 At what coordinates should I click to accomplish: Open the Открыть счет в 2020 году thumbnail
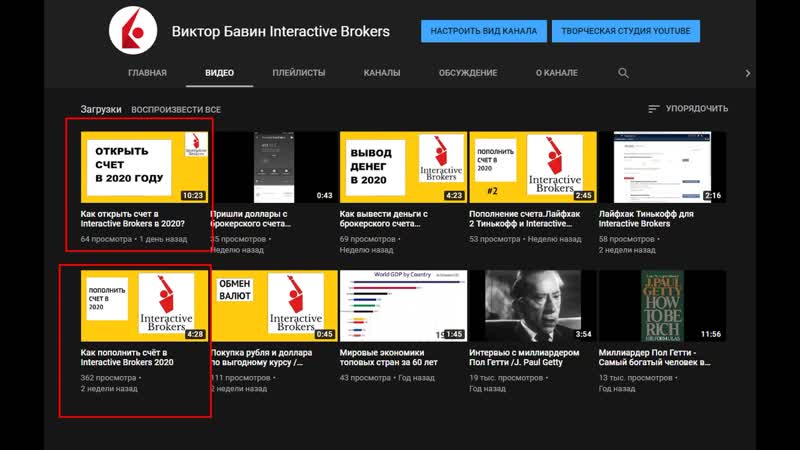[x=144, y=167]
